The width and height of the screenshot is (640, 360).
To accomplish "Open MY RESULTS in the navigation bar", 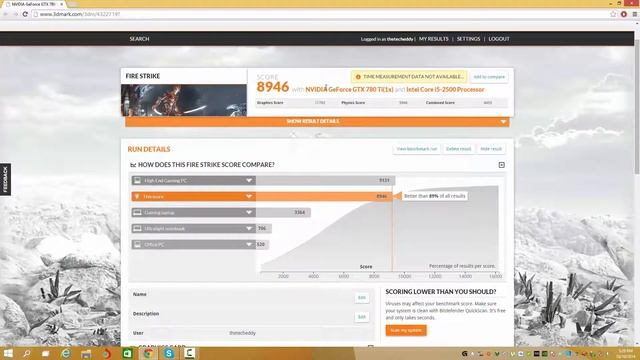I will [433, 39].
